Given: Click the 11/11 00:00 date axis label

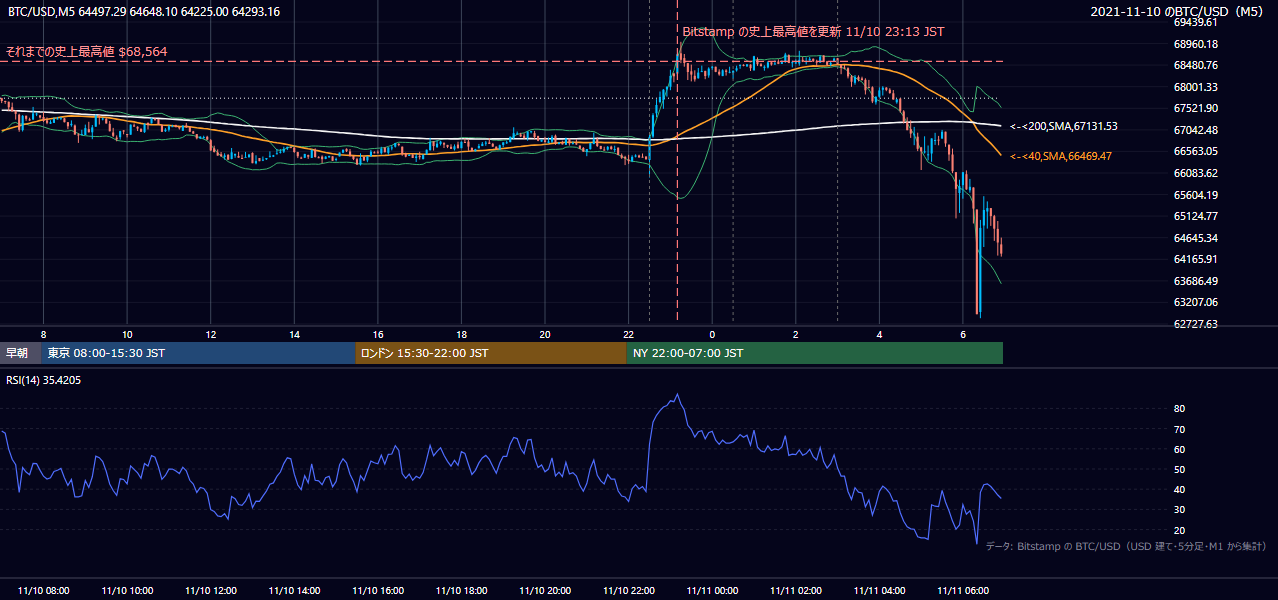Looking at the screenshot, I should click(712, 591).
